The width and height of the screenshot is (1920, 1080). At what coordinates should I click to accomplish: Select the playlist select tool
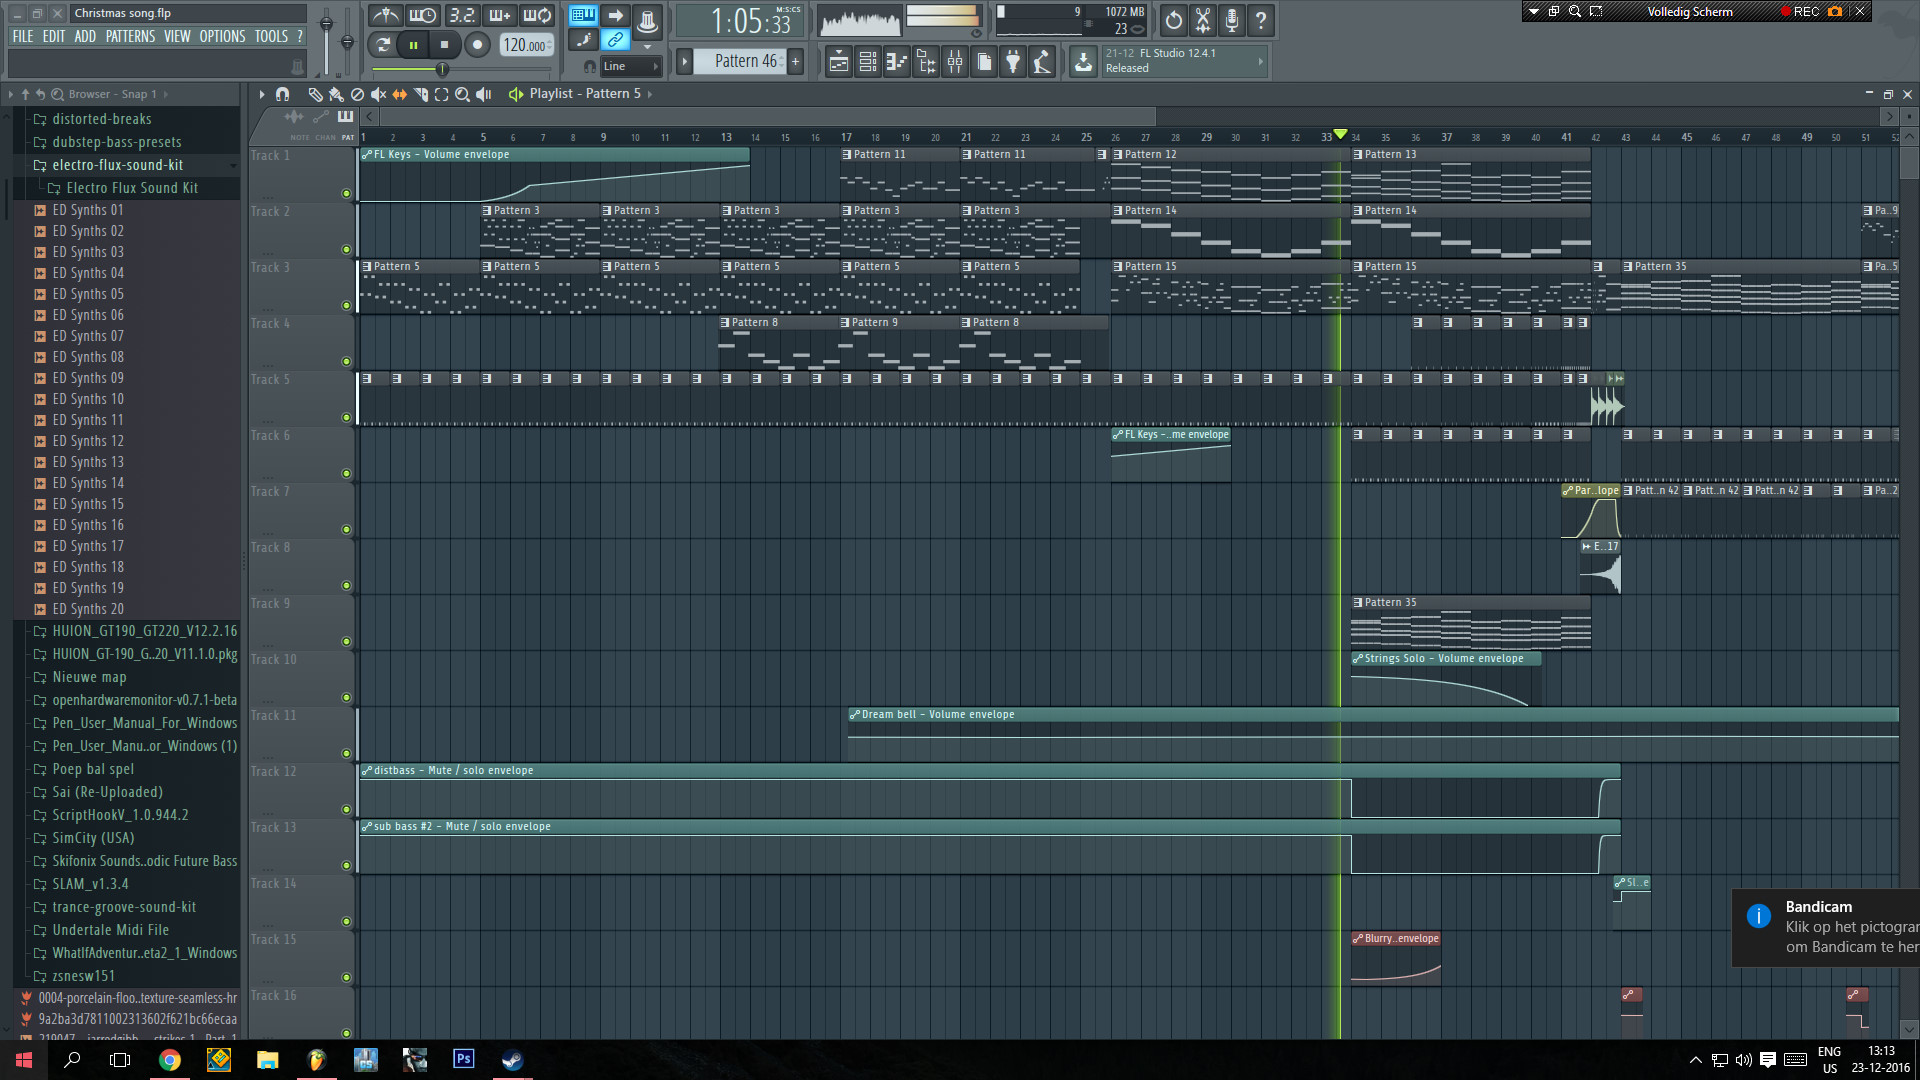441,94
